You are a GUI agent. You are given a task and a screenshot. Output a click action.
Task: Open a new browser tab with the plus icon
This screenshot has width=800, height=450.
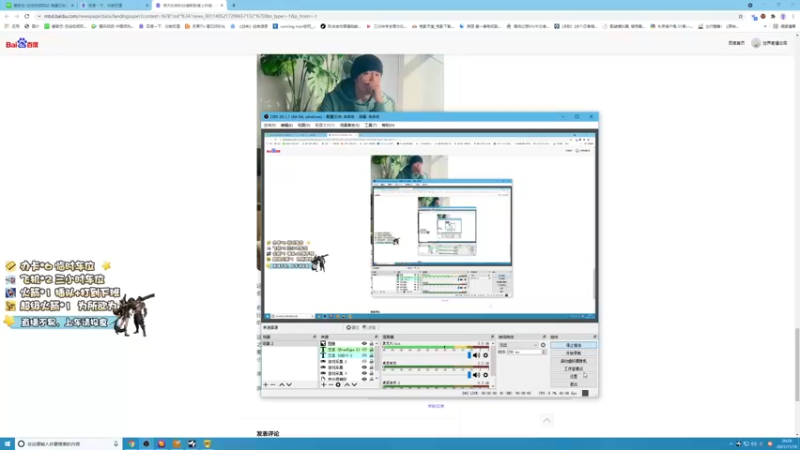coord(234,5)
